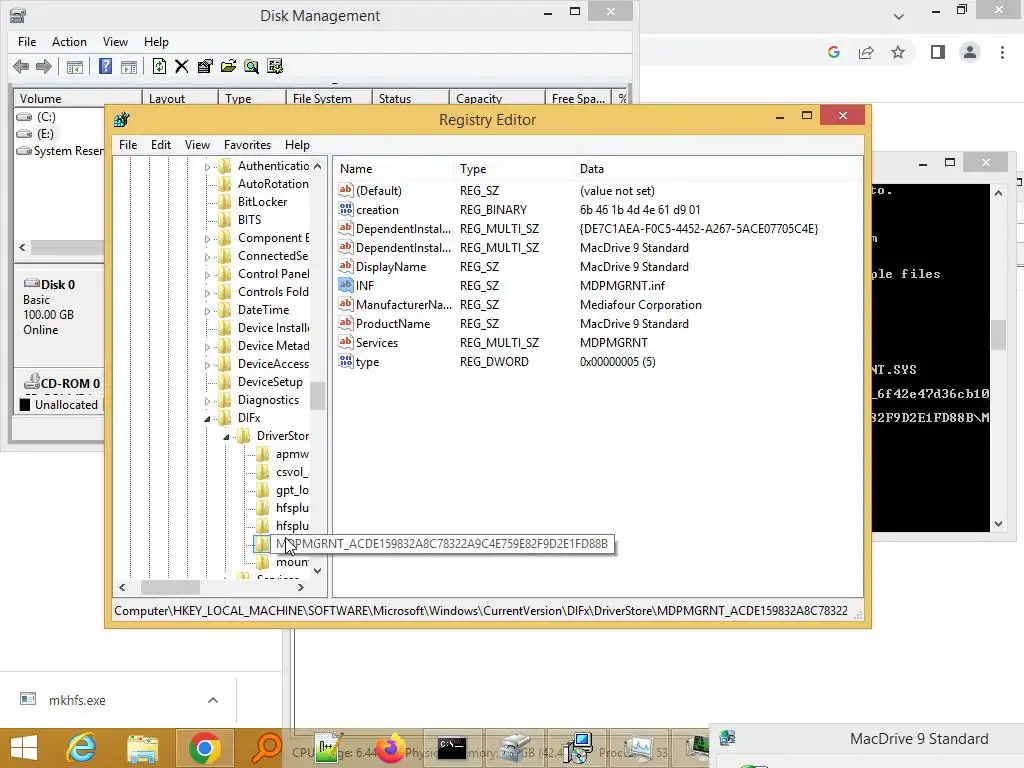Open Chrome profile avatar icon
The height and width of the screenshot is (768, 1024).
click(x=970, y=52)
